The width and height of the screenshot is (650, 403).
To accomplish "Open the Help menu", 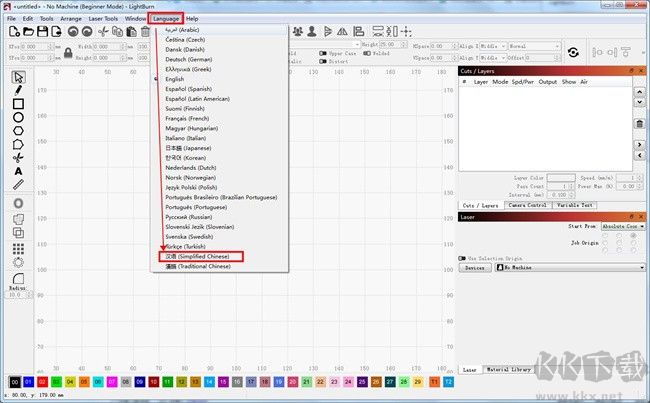I will [x=192, y=19].
